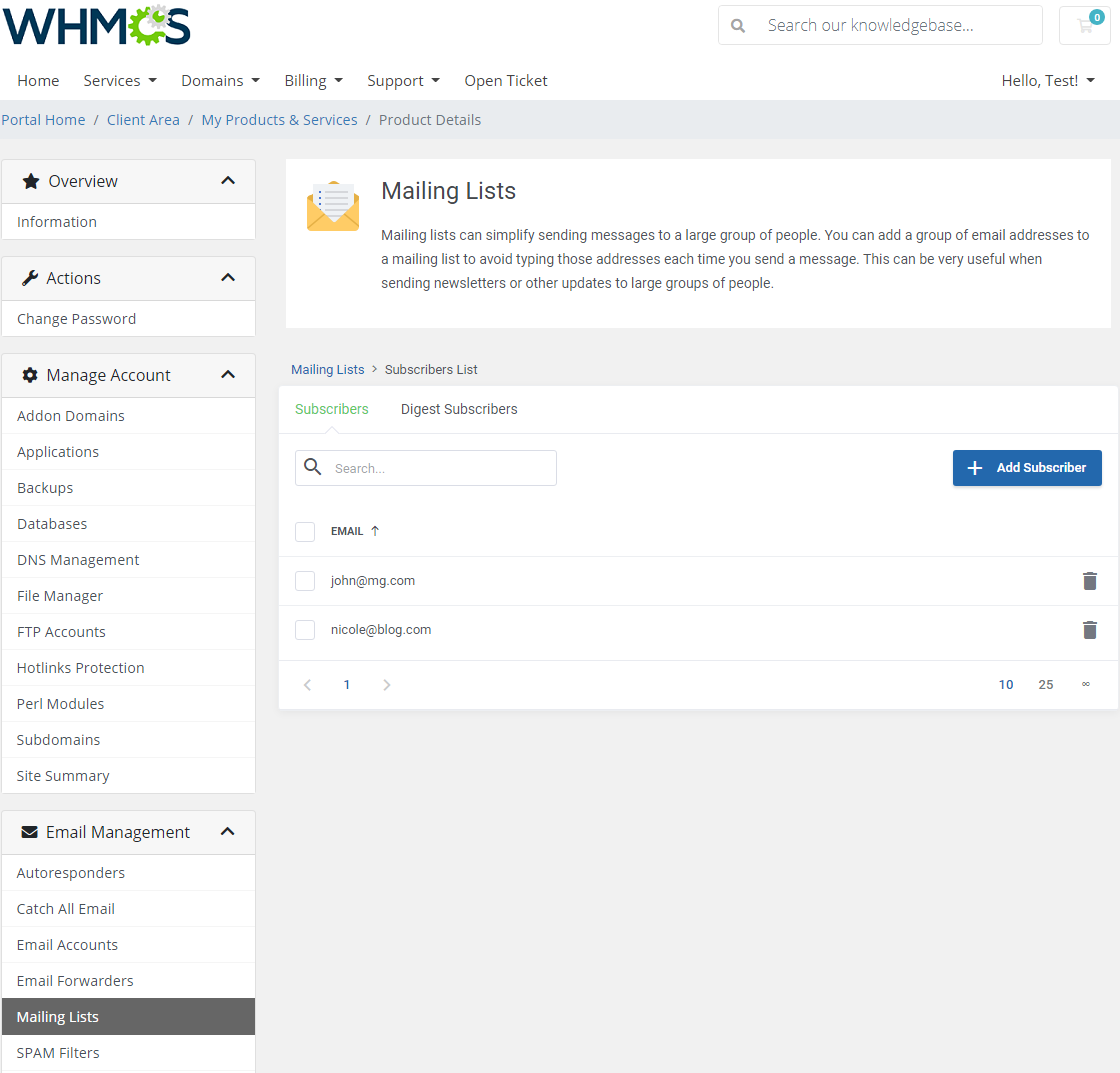Check the nicole@blog.com subscriber checkbox
The image size is (1120, 1073).
pos(305,630)
